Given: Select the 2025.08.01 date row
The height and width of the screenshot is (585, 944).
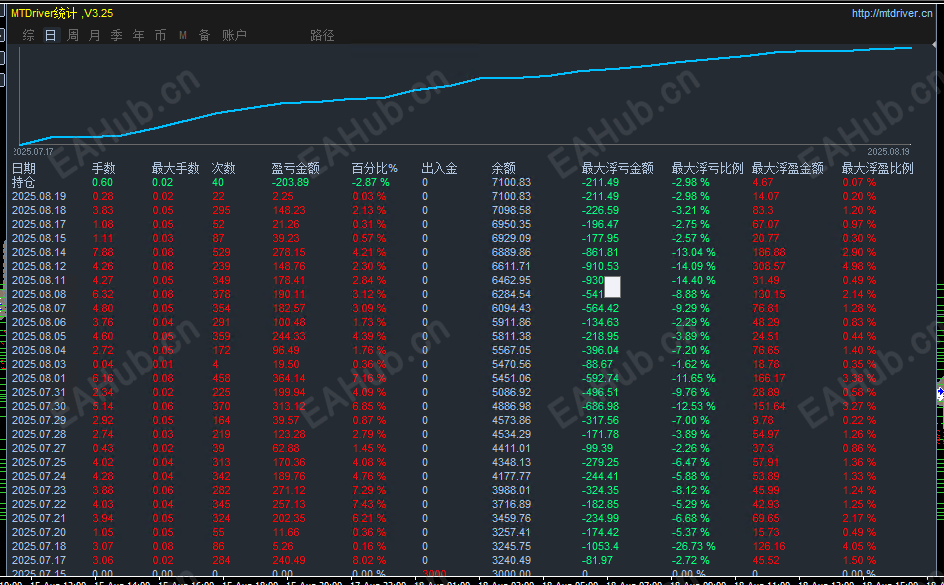Looking at the screenshot, I should tap(463, 379).
